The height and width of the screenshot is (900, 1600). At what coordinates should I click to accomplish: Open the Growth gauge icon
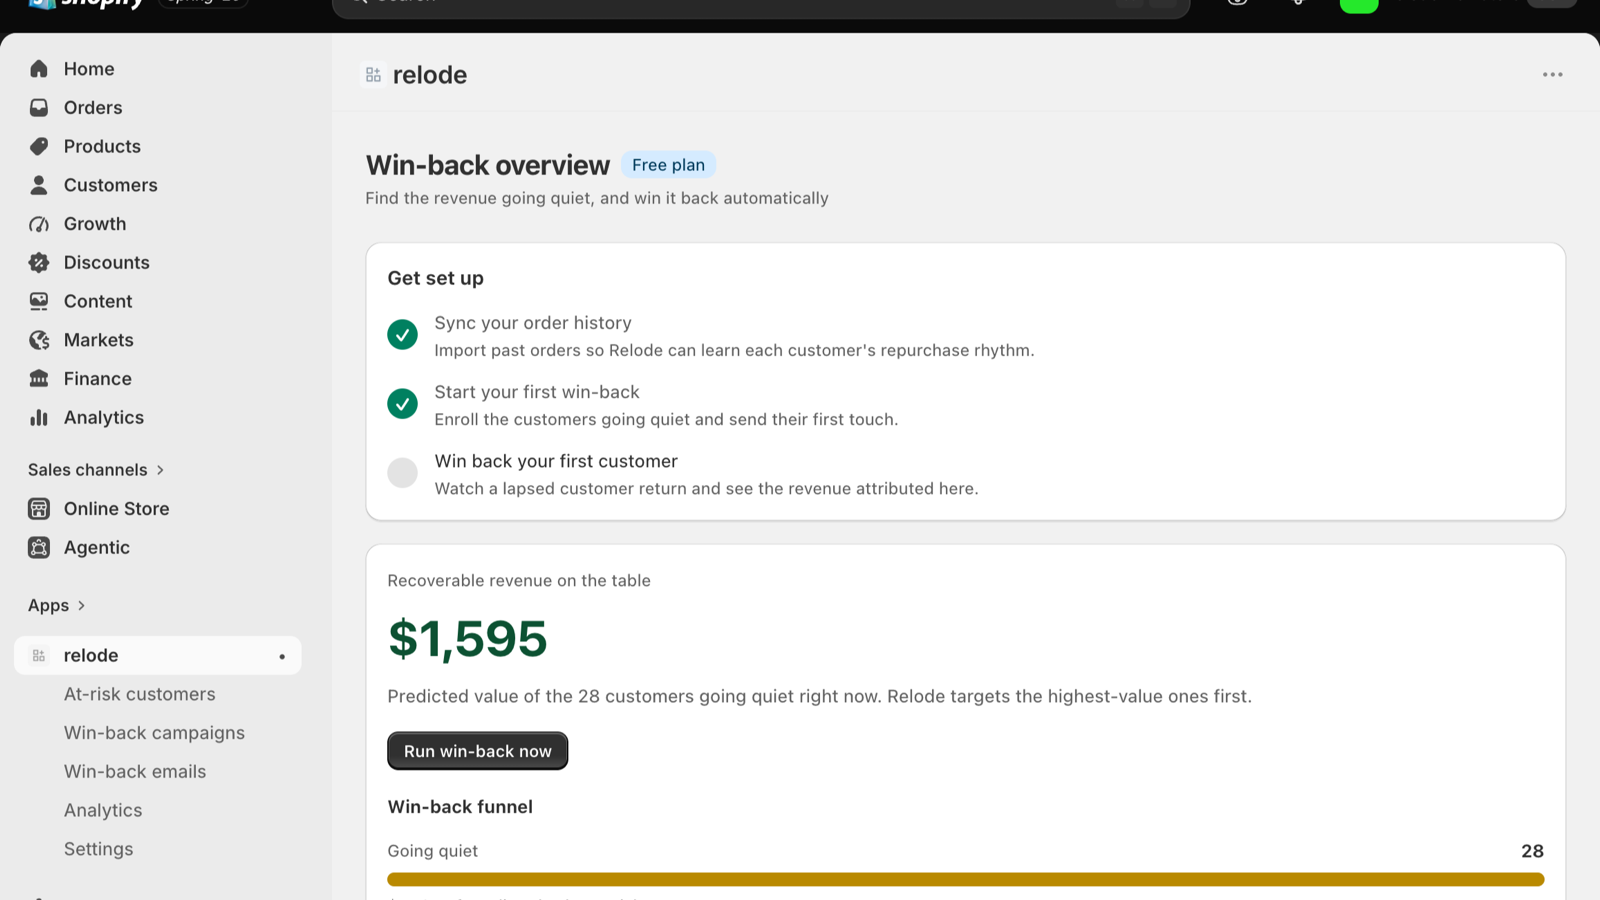39,224
